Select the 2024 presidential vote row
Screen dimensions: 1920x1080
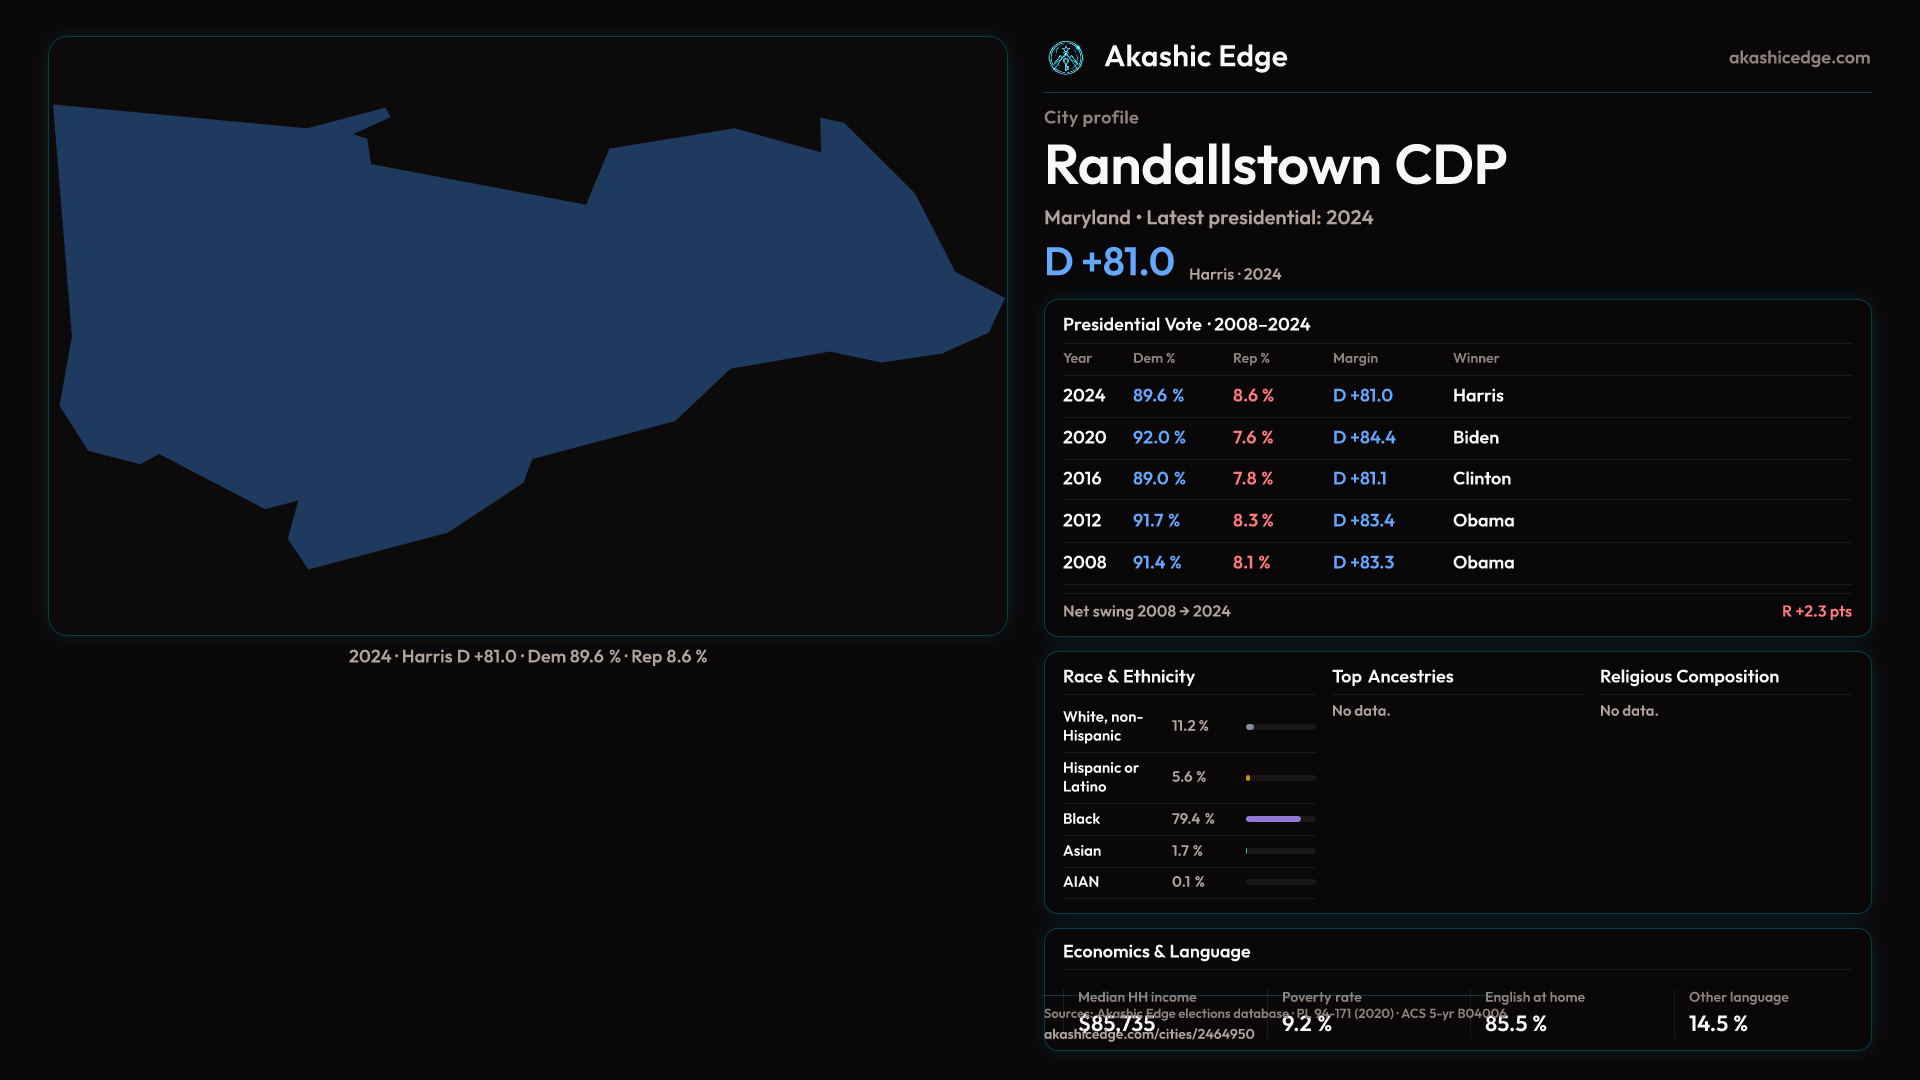coord(1456,396)
